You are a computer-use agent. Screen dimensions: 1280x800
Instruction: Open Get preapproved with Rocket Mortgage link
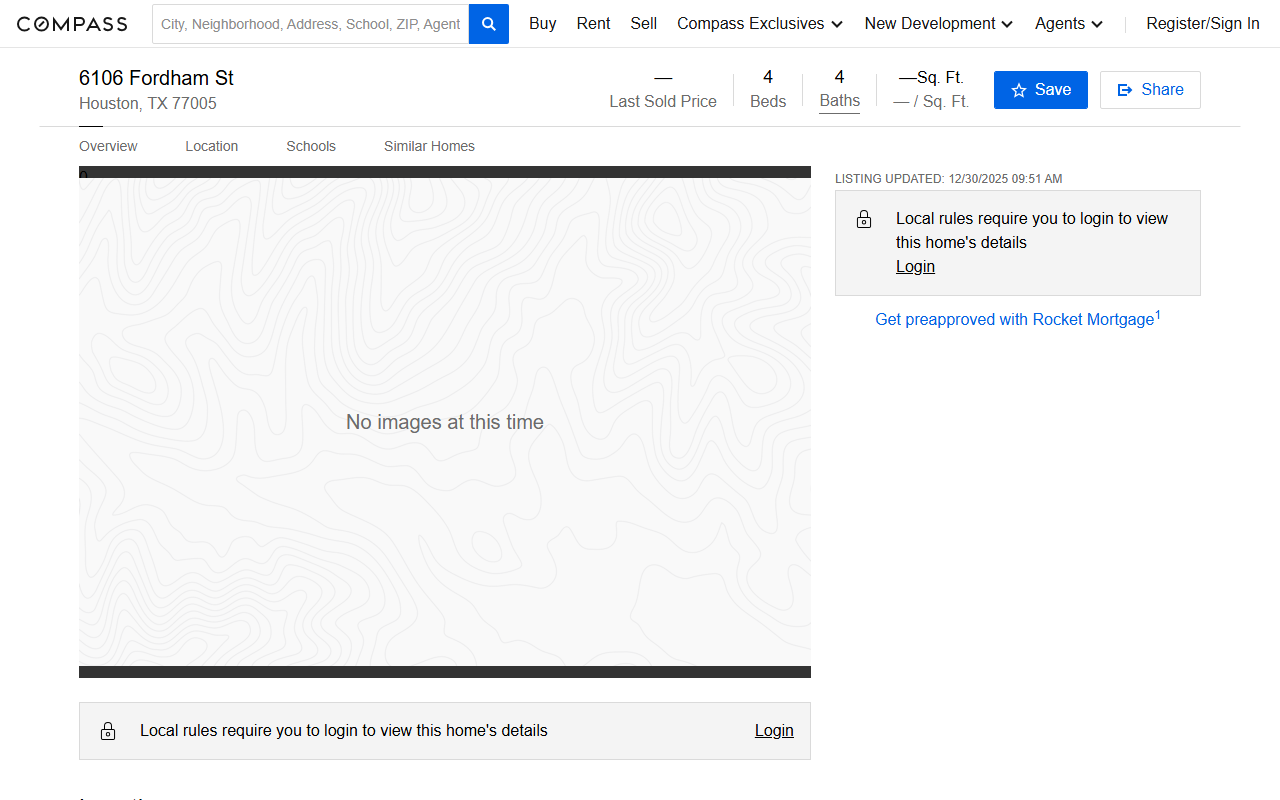[1018, 319]
